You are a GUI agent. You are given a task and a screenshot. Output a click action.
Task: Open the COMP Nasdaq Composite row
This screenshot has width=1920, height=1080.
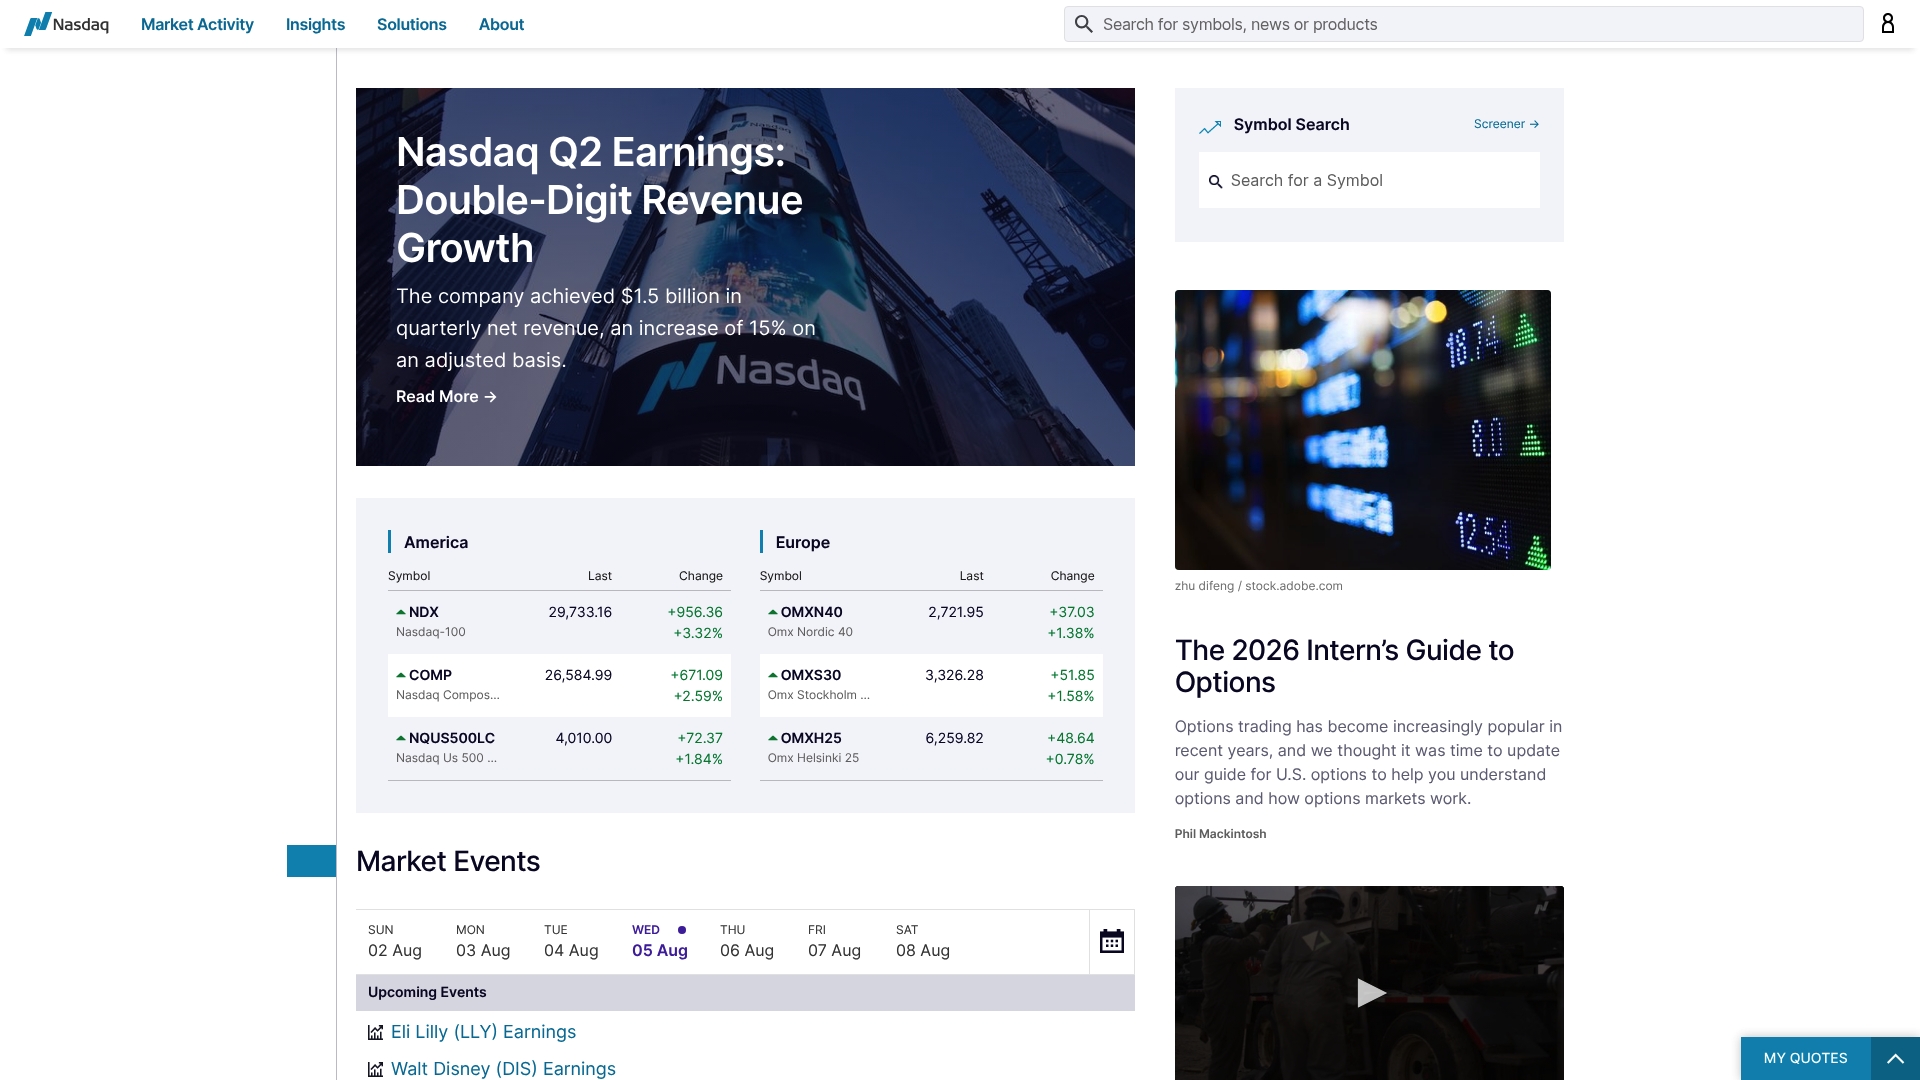click(x=559, y=685)
